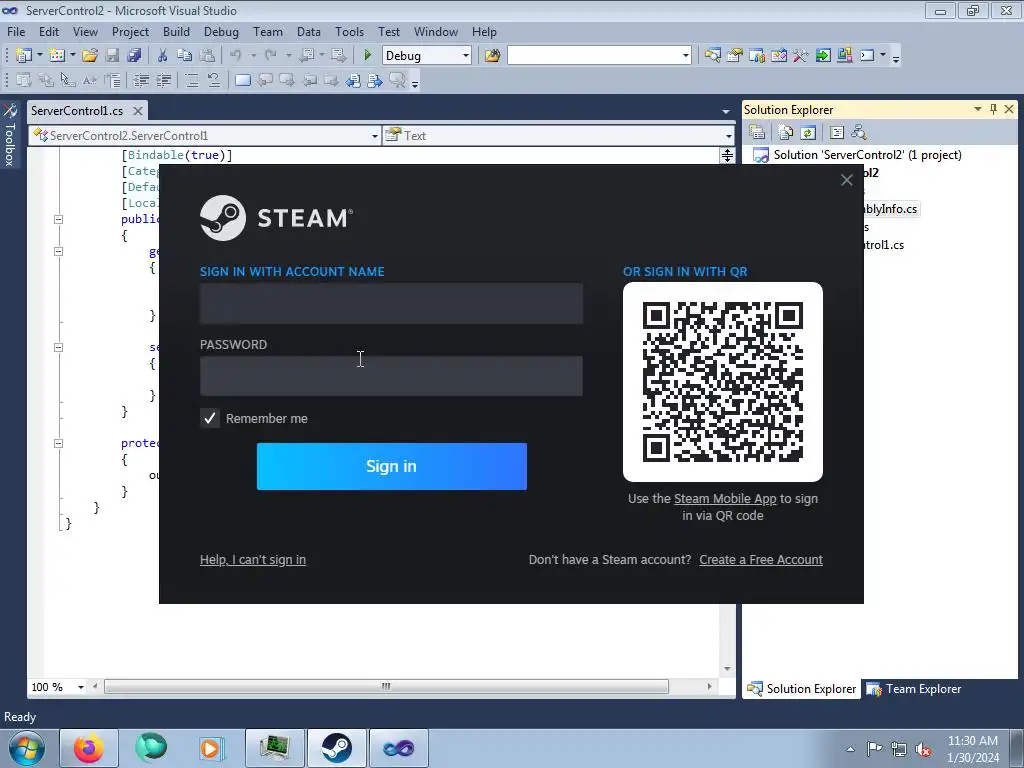Toggle a bookmark with the blue rectangle icon
Image resolution: width=1024 pixels, height=768 pixels.
[242, 80]
